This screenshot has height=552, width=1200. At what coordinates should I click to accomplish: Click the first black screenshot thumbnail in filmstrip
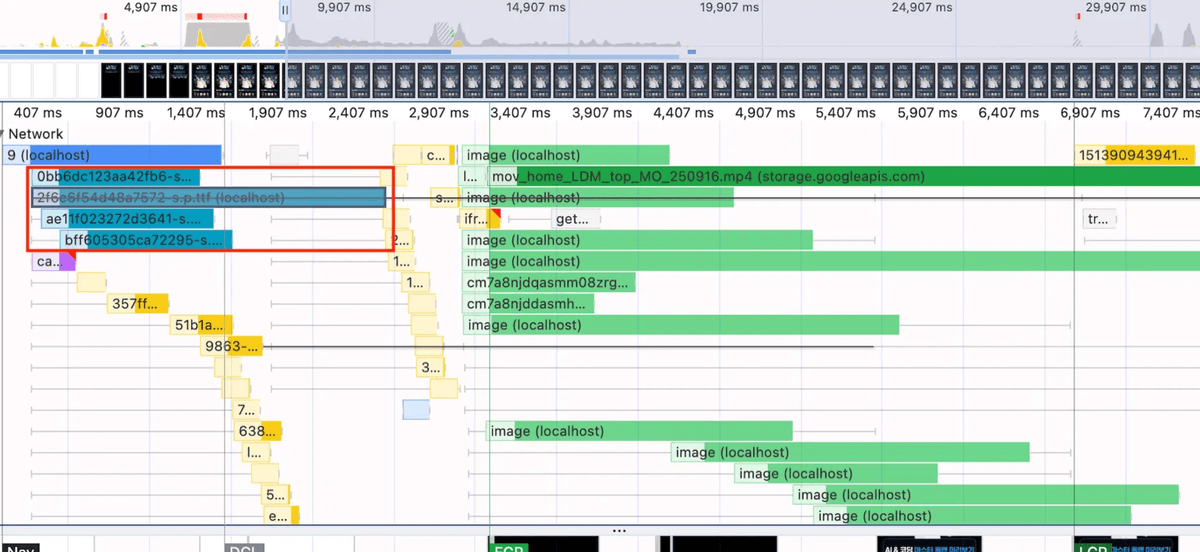[111, 80]
